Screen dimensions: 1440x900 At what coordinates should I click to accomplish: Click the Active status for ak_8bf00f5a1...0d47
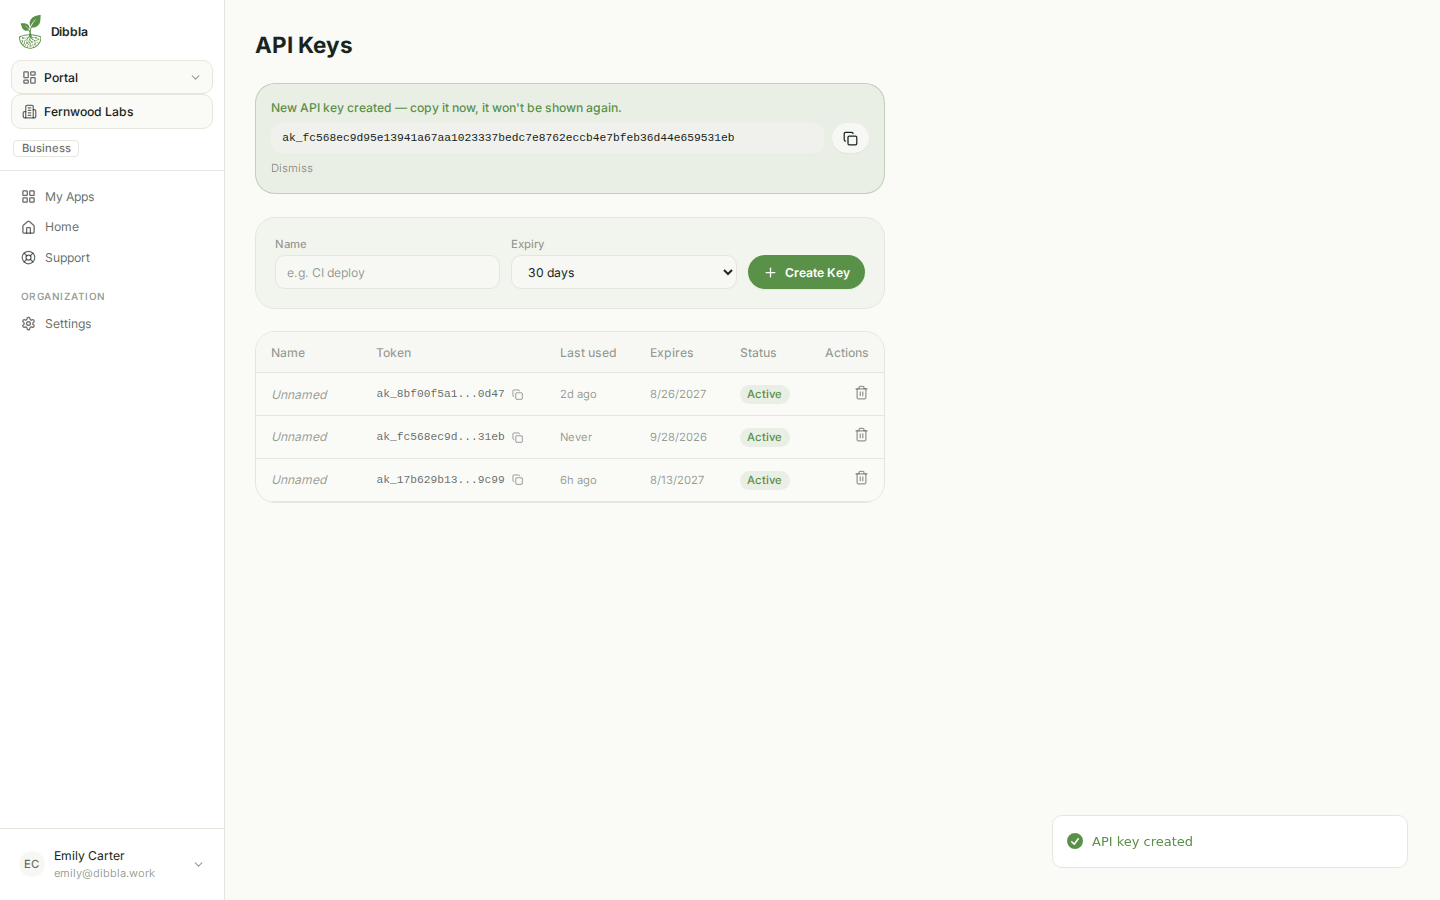(x=764, y=394)
